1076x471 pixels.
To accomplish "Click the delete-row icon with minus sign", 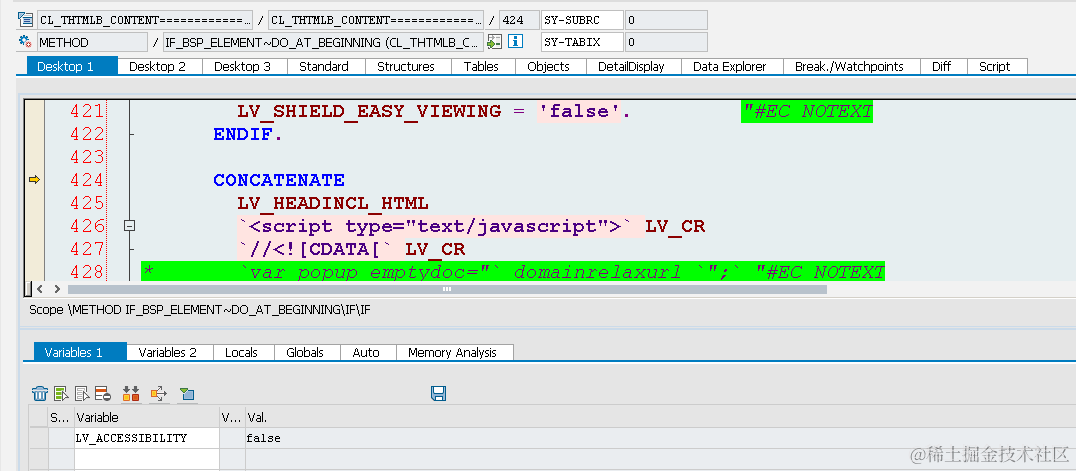I will pyautogui.click(x=103, y=393).
